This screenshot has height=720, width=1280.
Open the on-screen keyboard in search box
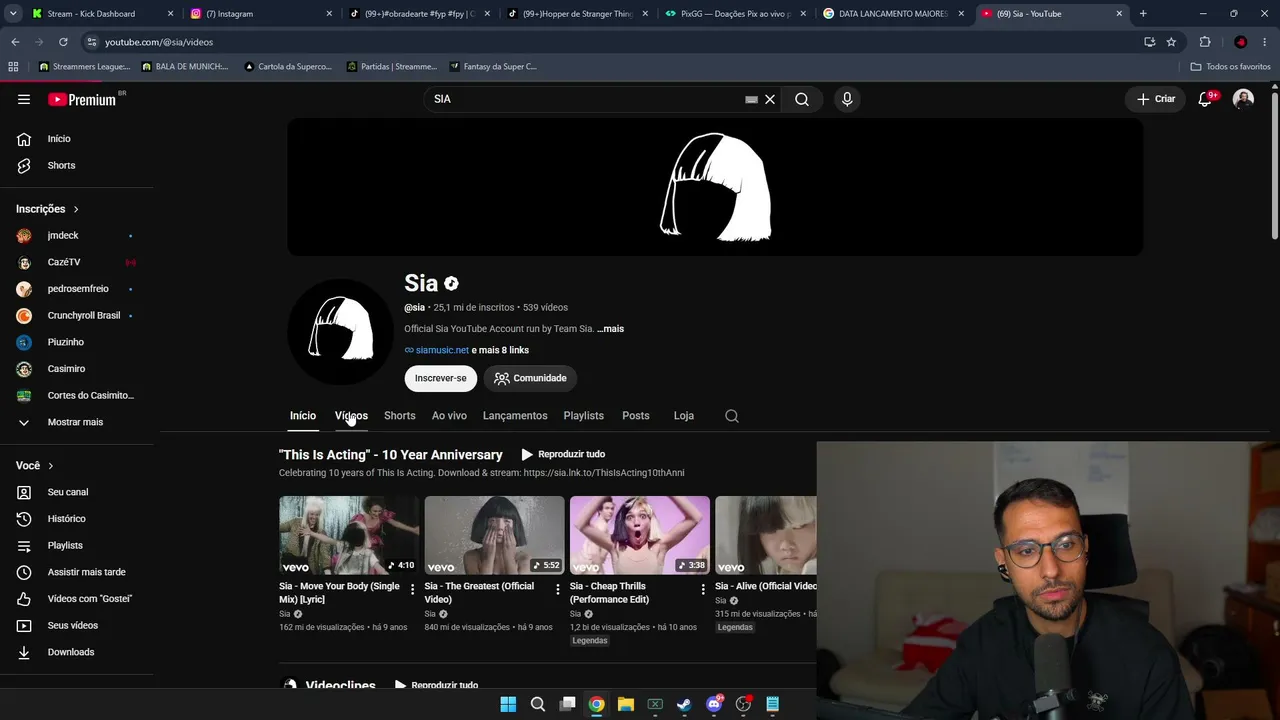click(751, 99)
